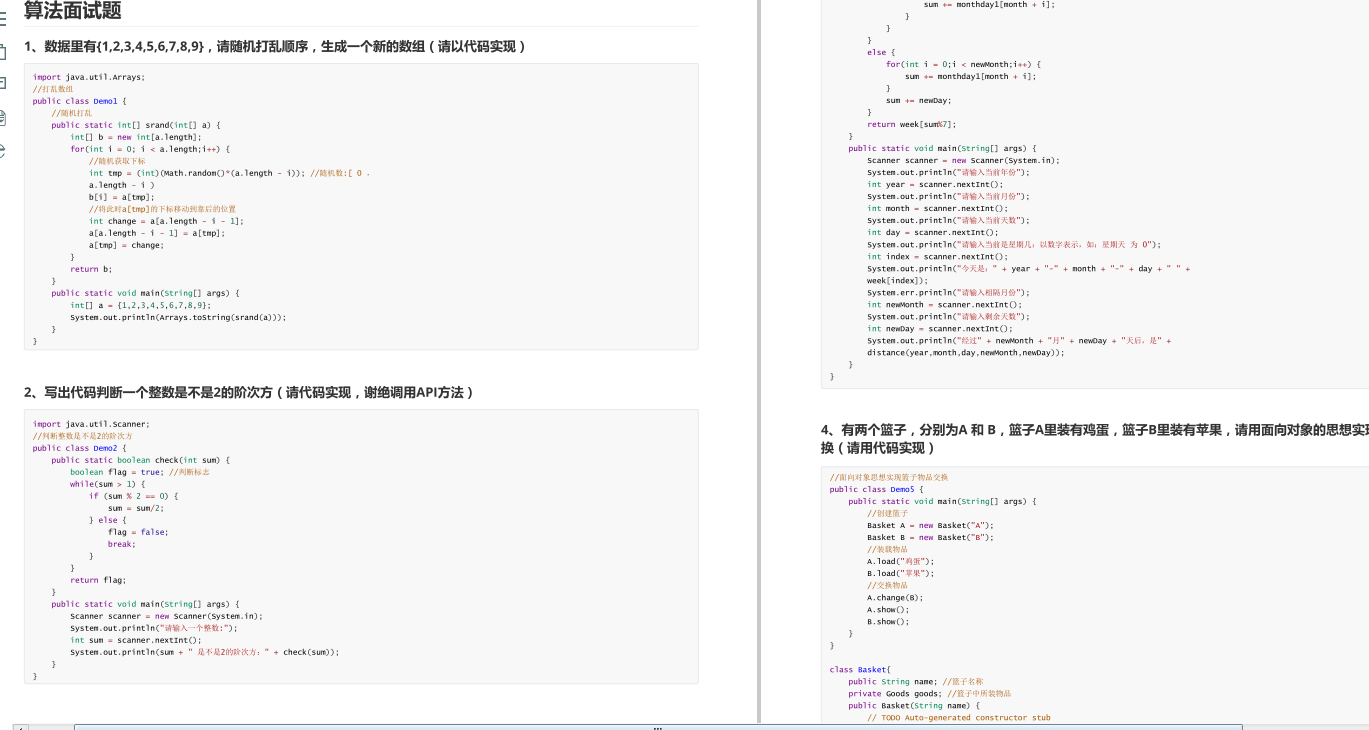1369x730 pixels.
Task: Click the comment "//随机获取下标"
Action: [x=117, y=161]
